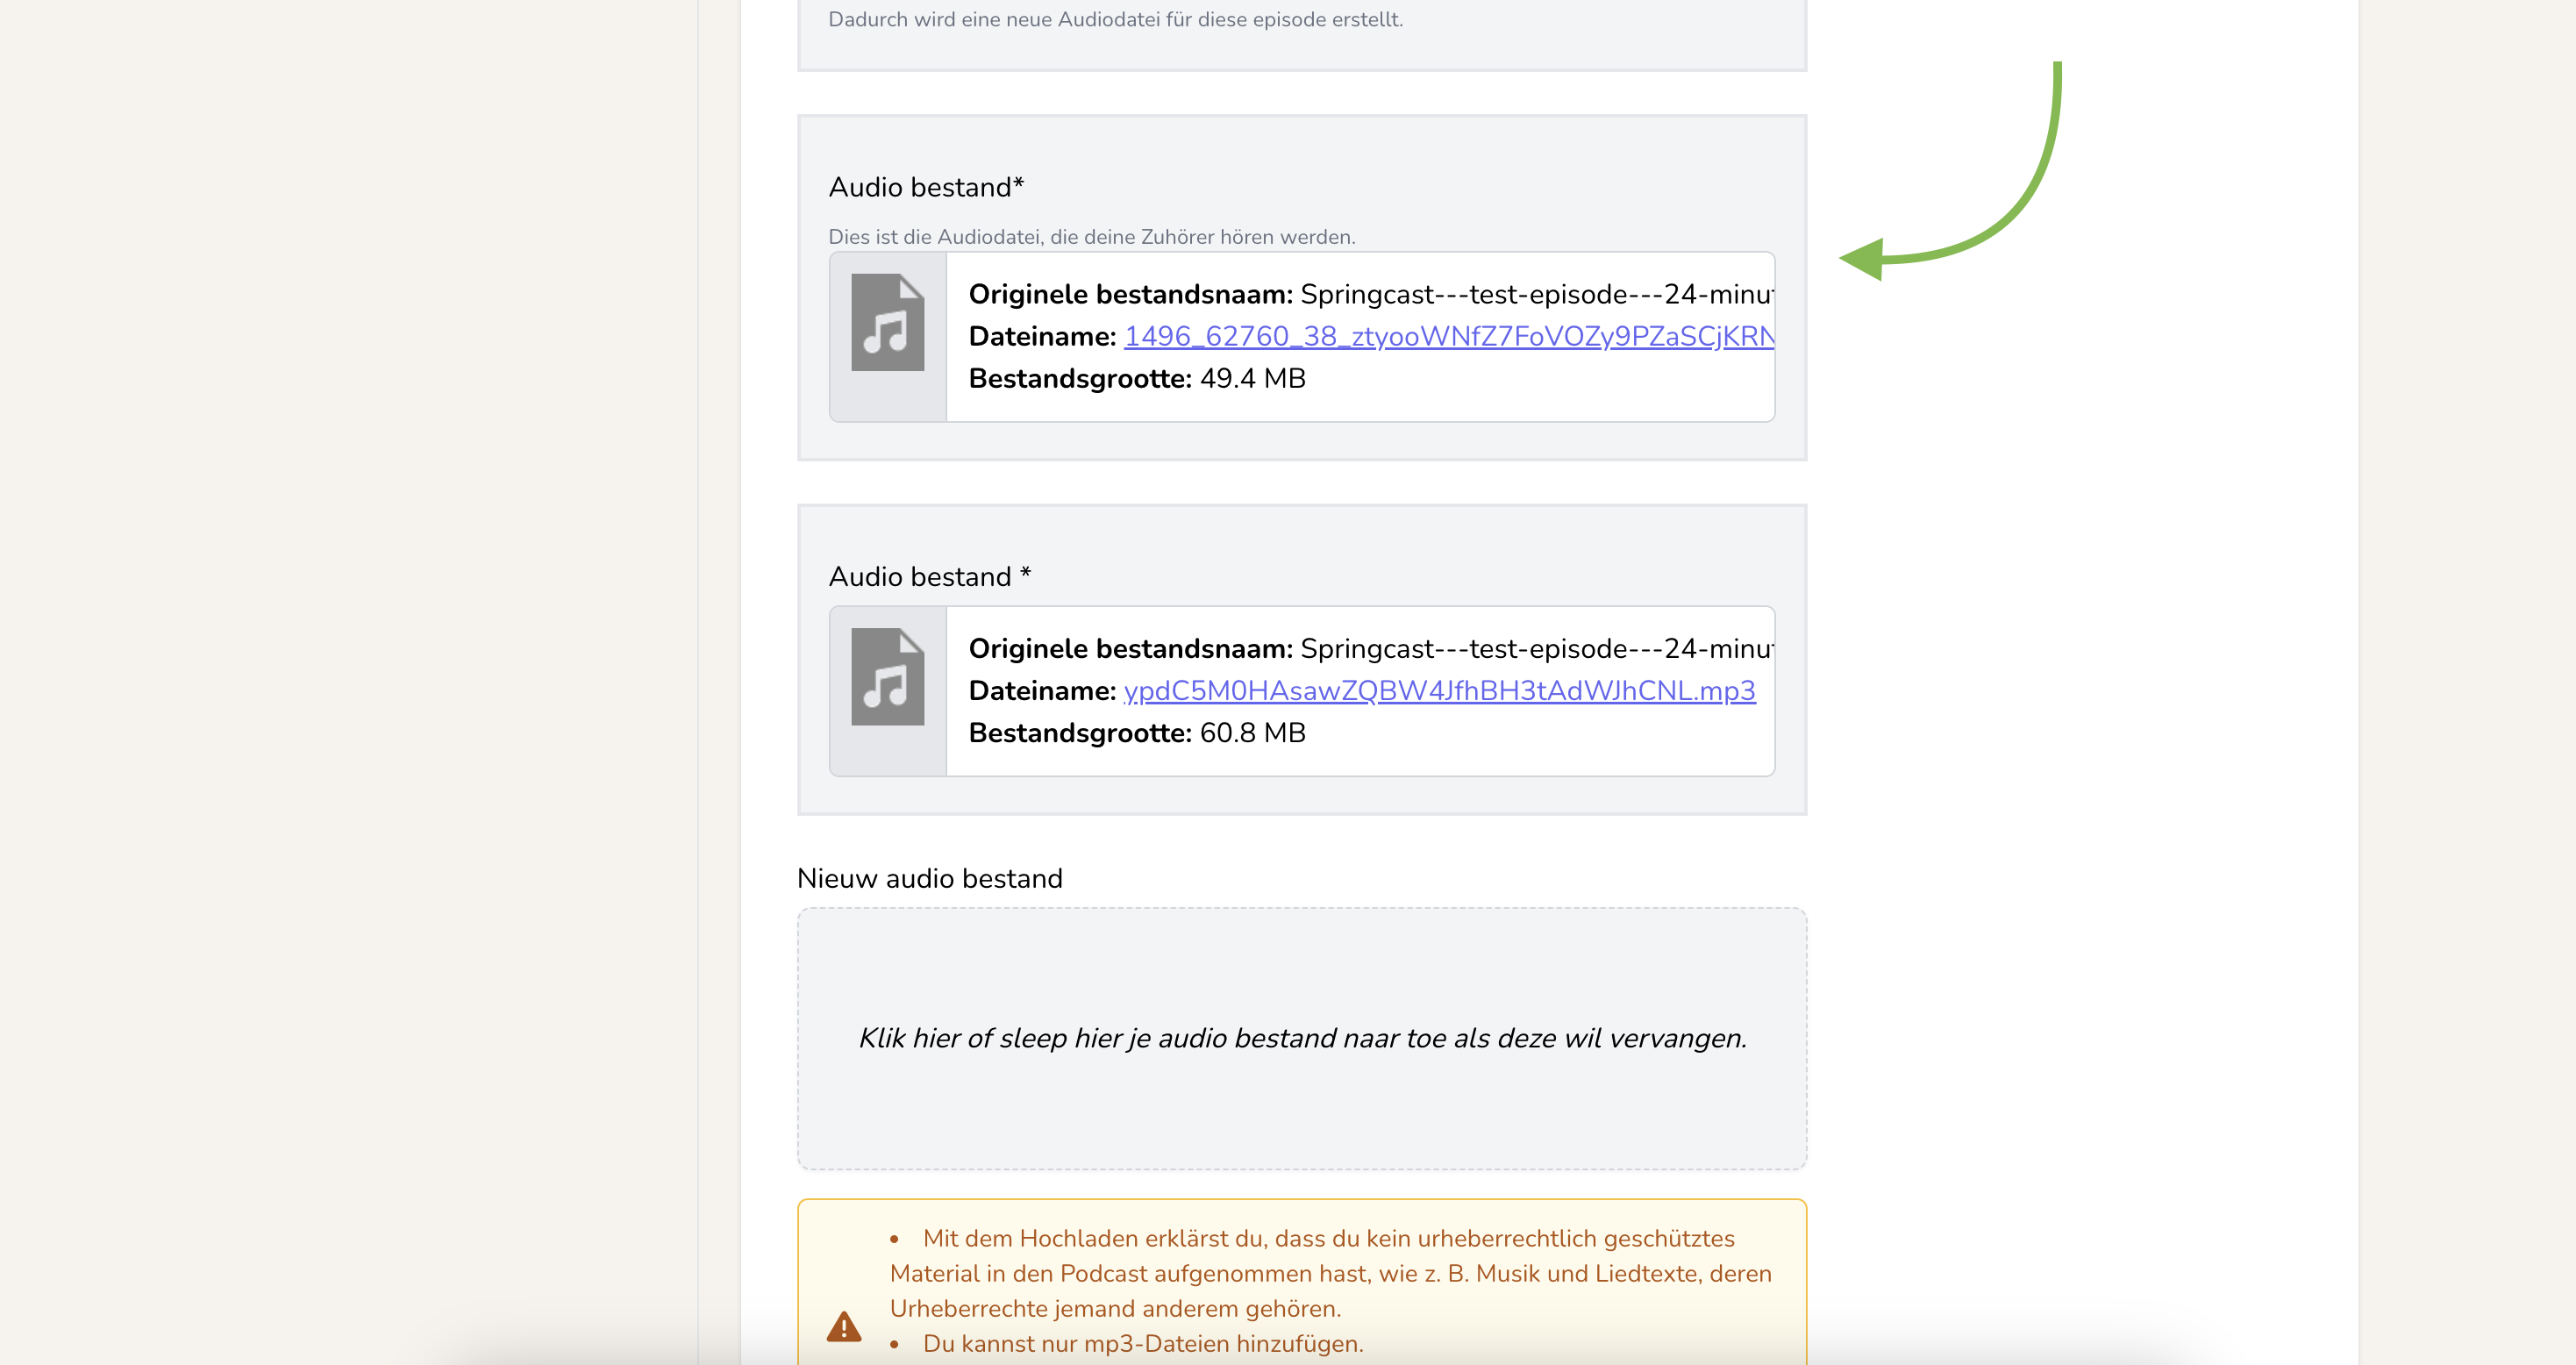Open the 1496_62760_38 audio file link
This screenshot has height=1365, width=2576.
(x=1449, y=336)
